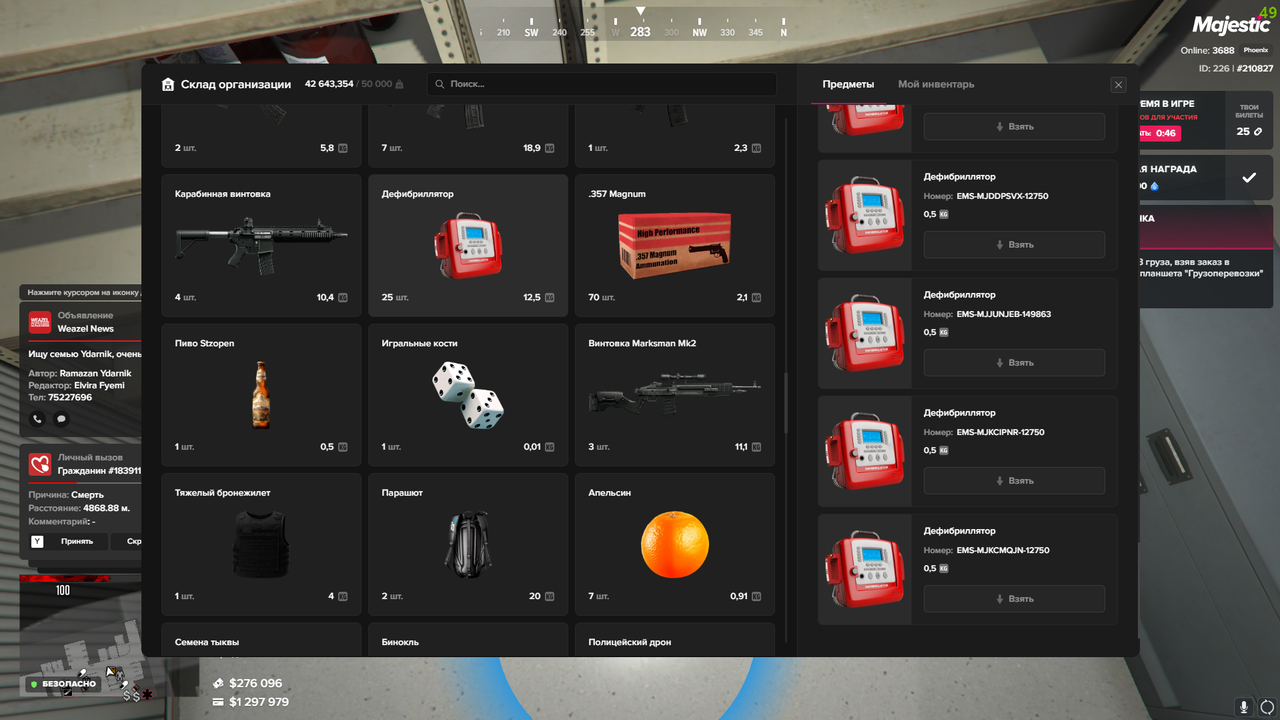Select the Дефибриллятор item card in grid
Image resolution: width=1280 pixels, height=720 pixels.
click(468, 245)
